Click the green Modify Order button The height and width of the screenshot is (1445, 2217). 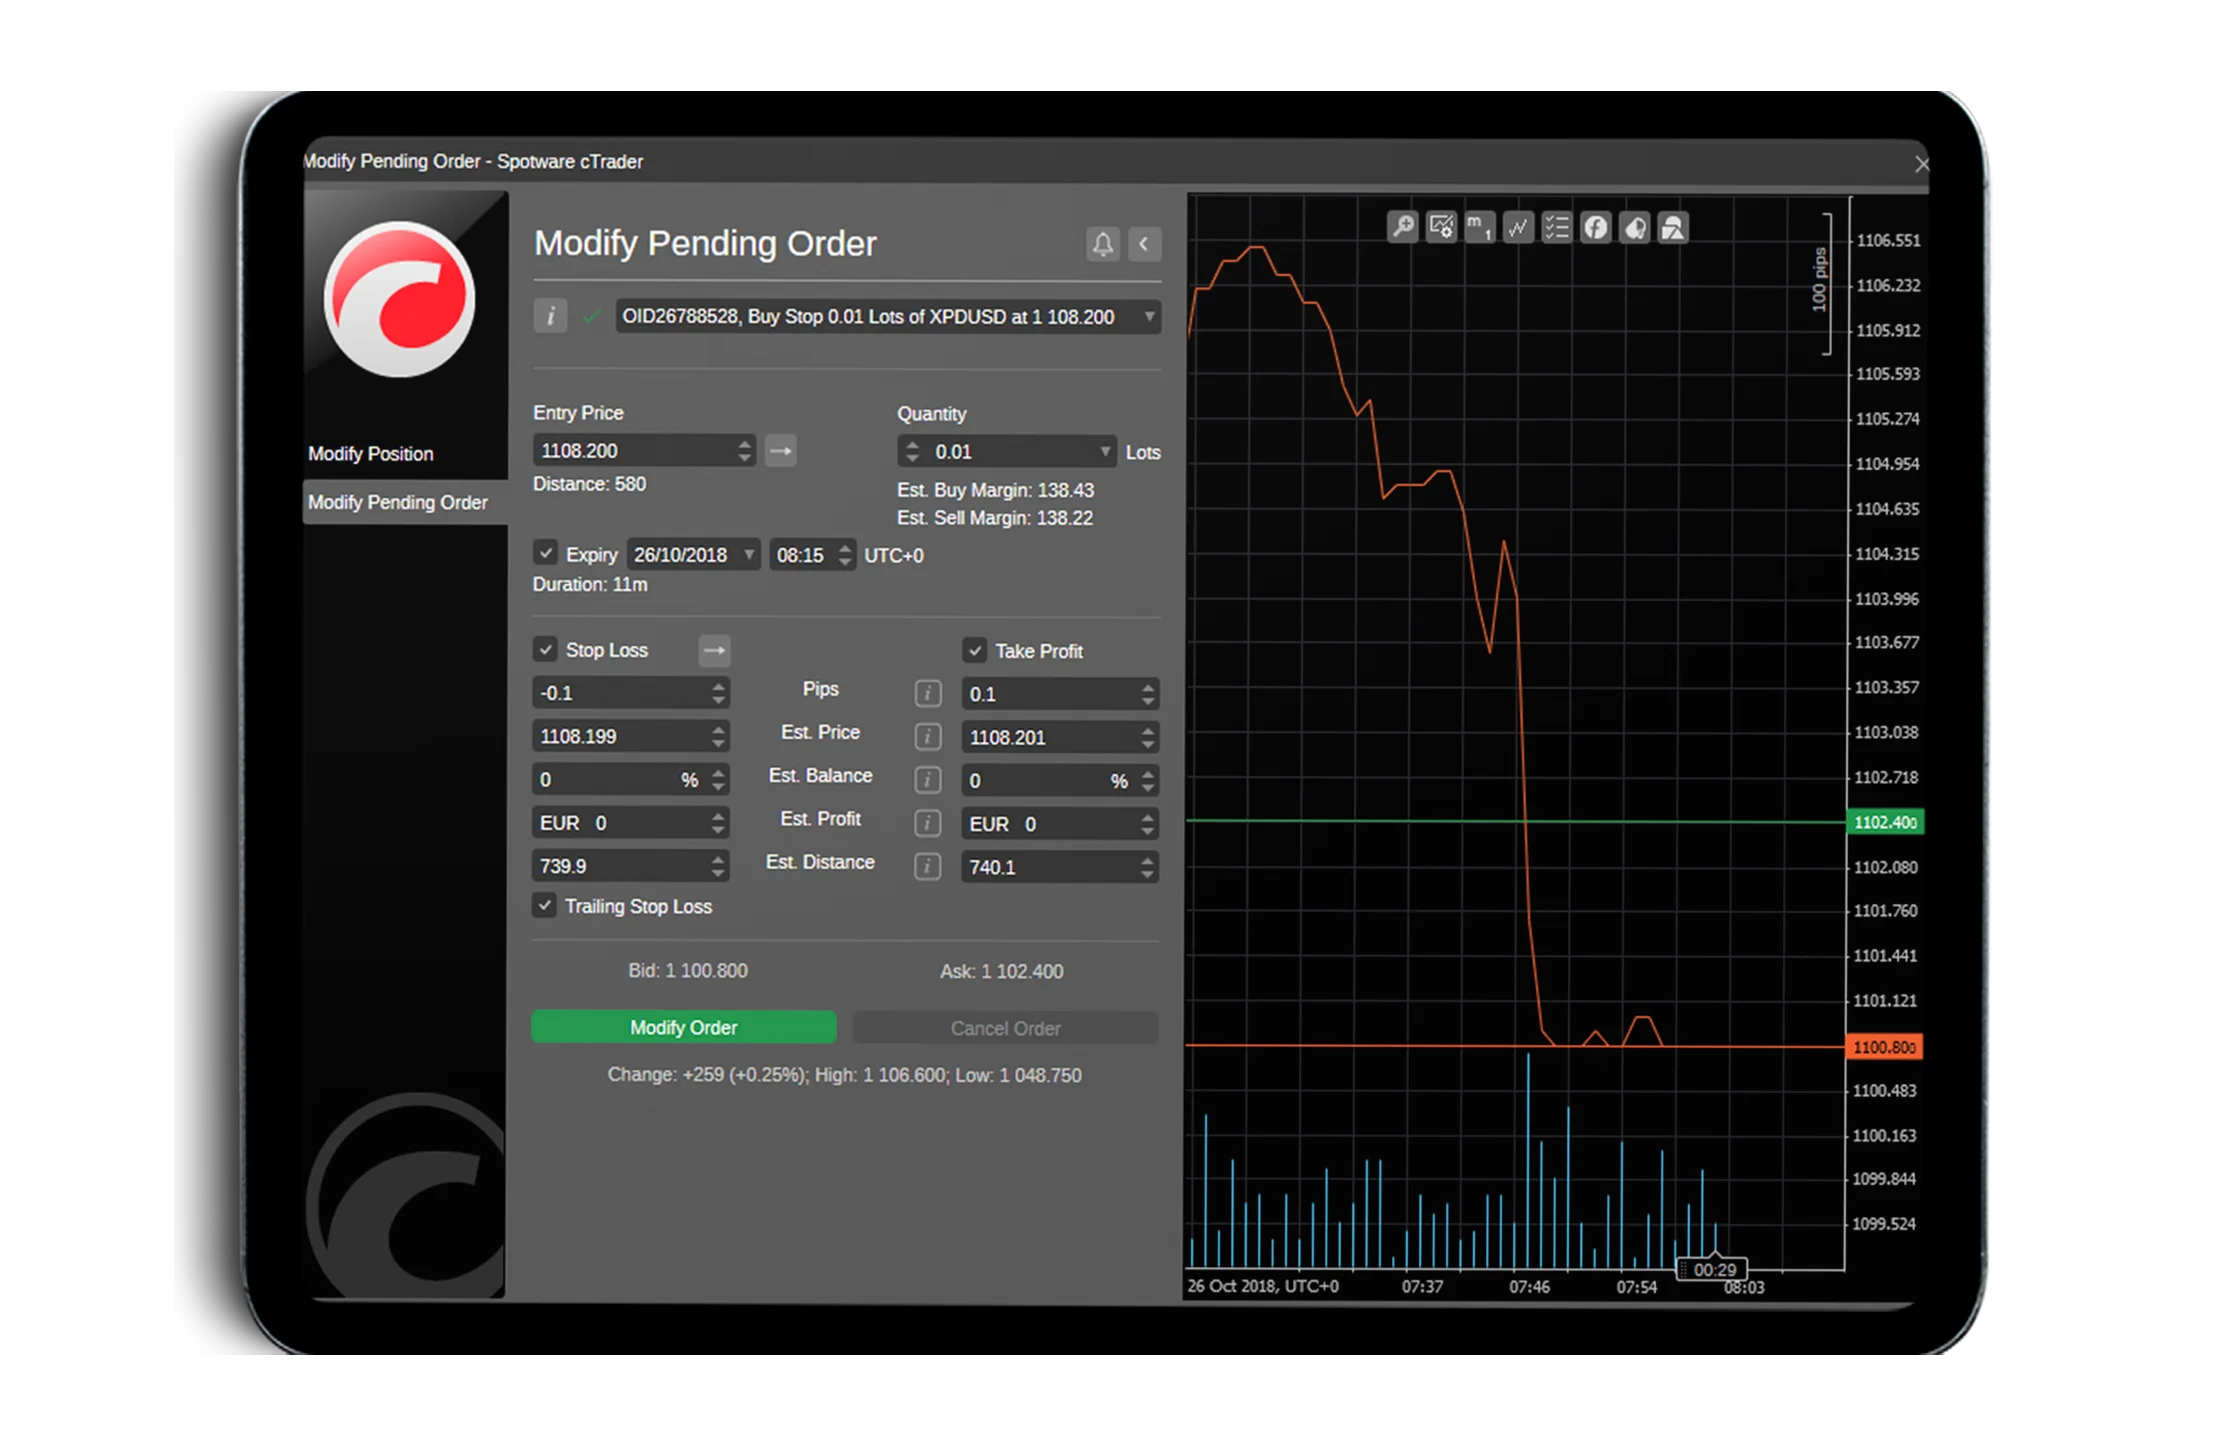pyautogui.click(x=684, y=1027)
